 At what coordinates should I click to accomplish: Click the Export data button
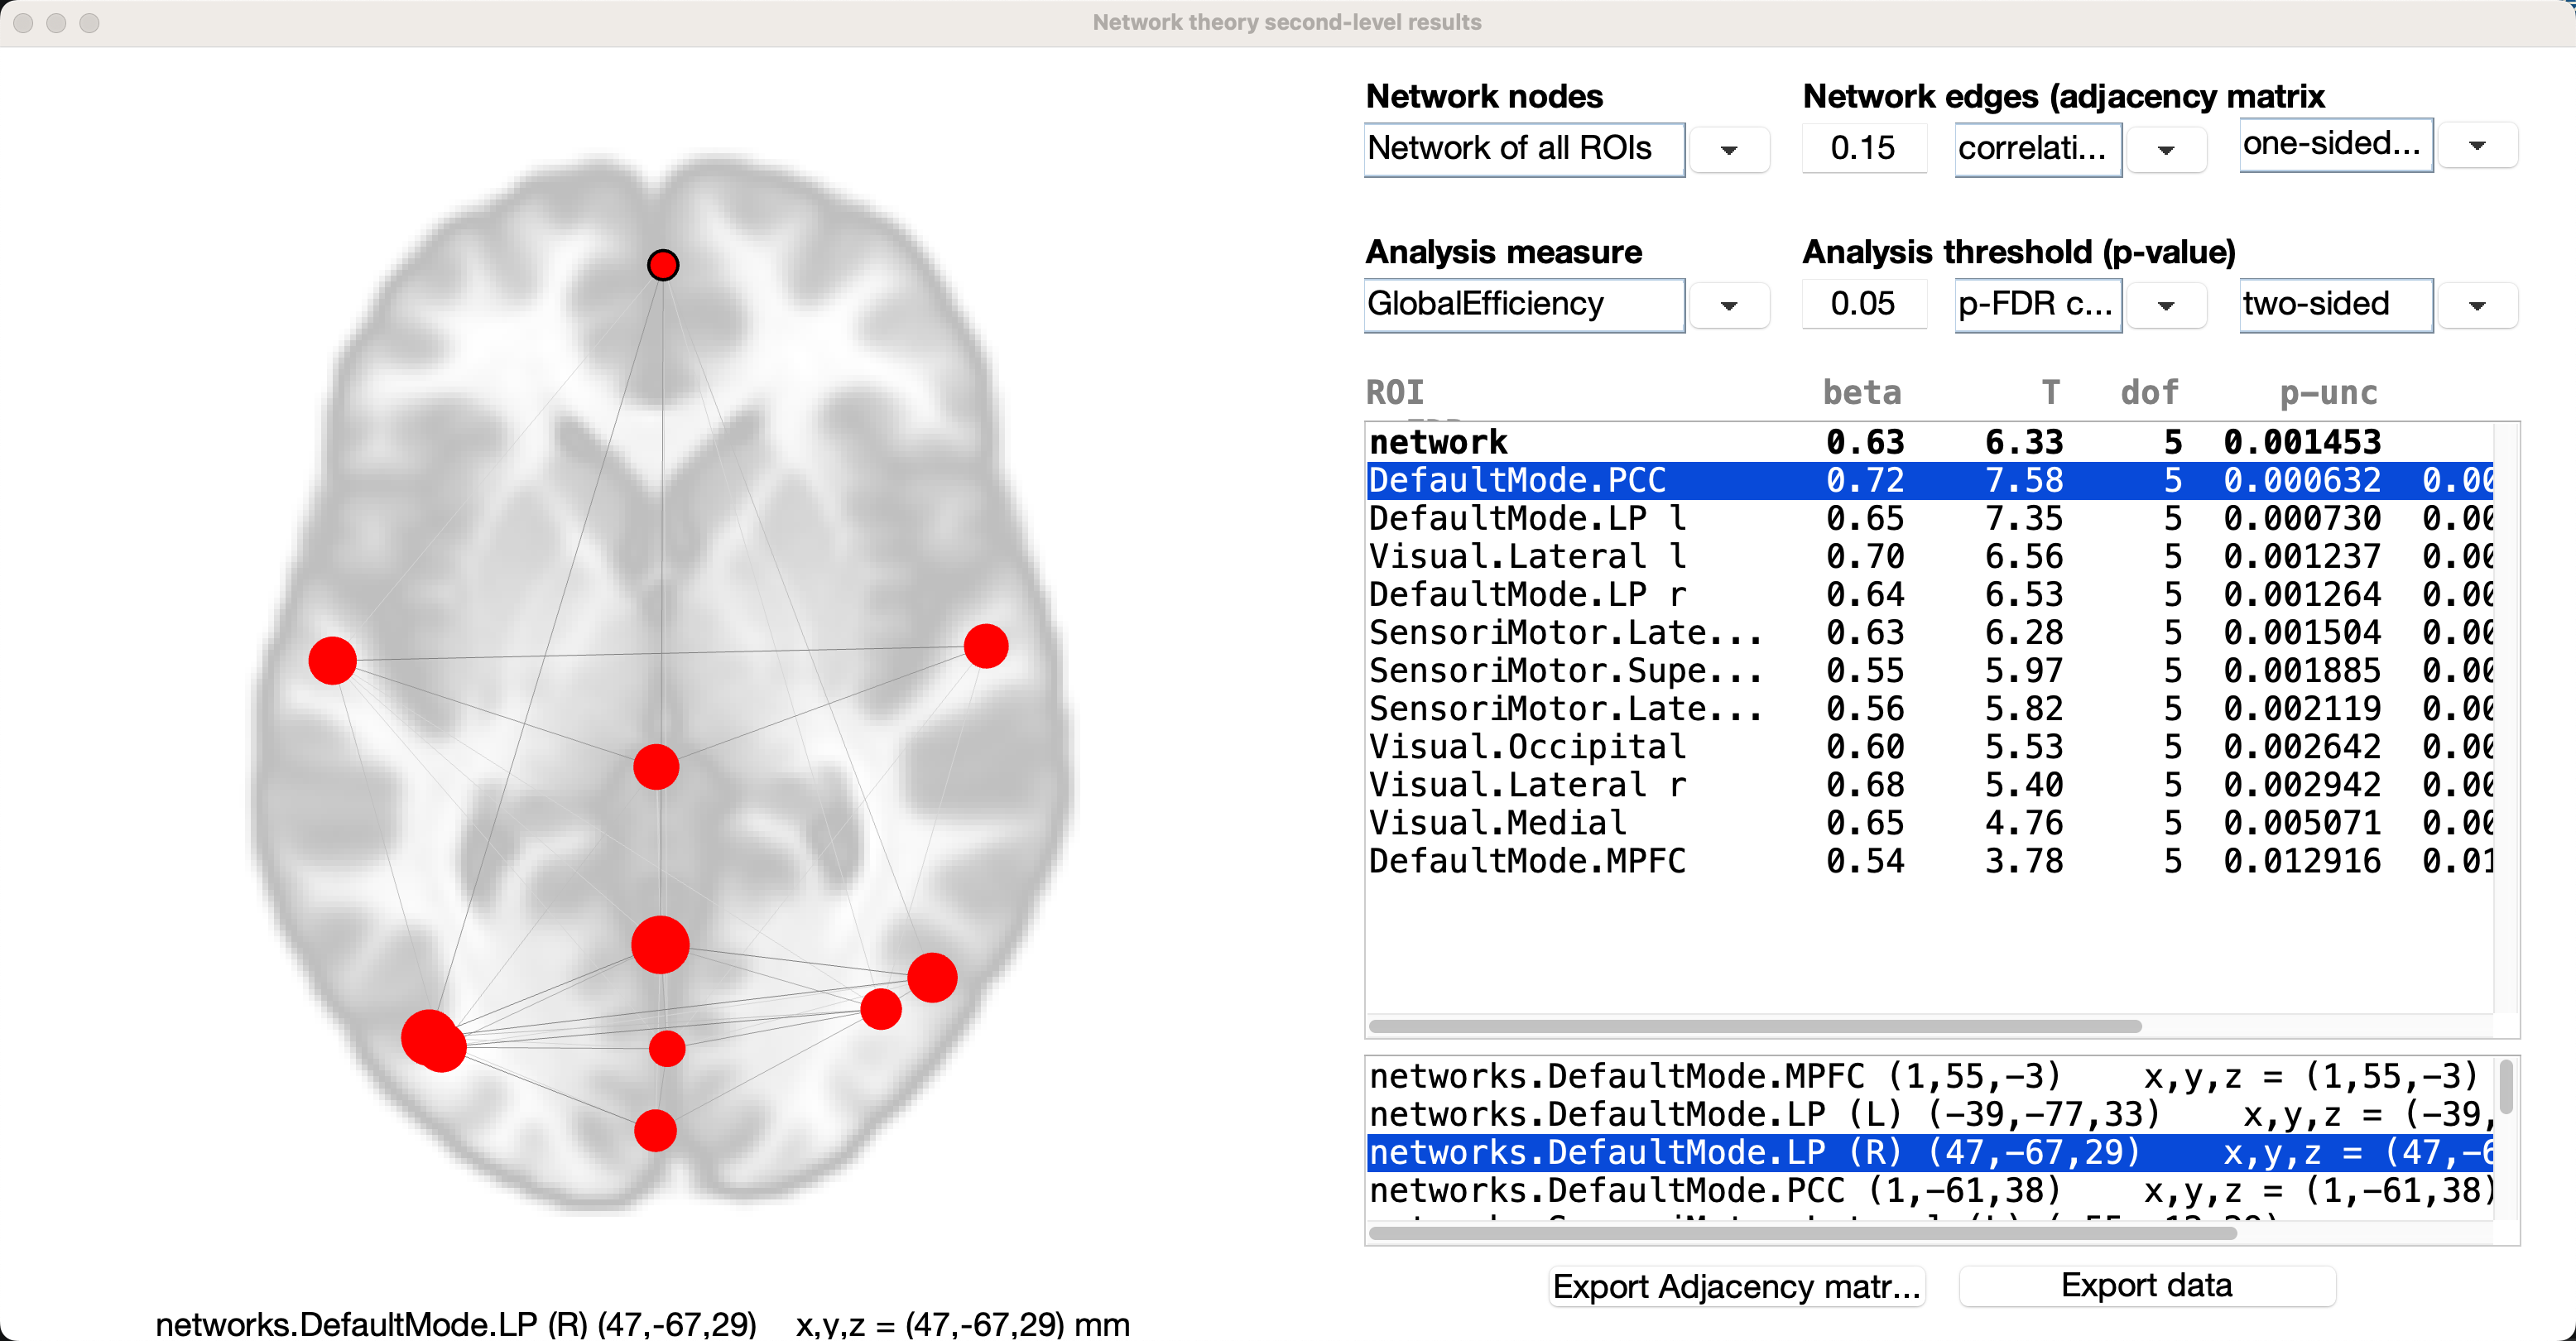pyautogui.click(x=2147, y=1286)
